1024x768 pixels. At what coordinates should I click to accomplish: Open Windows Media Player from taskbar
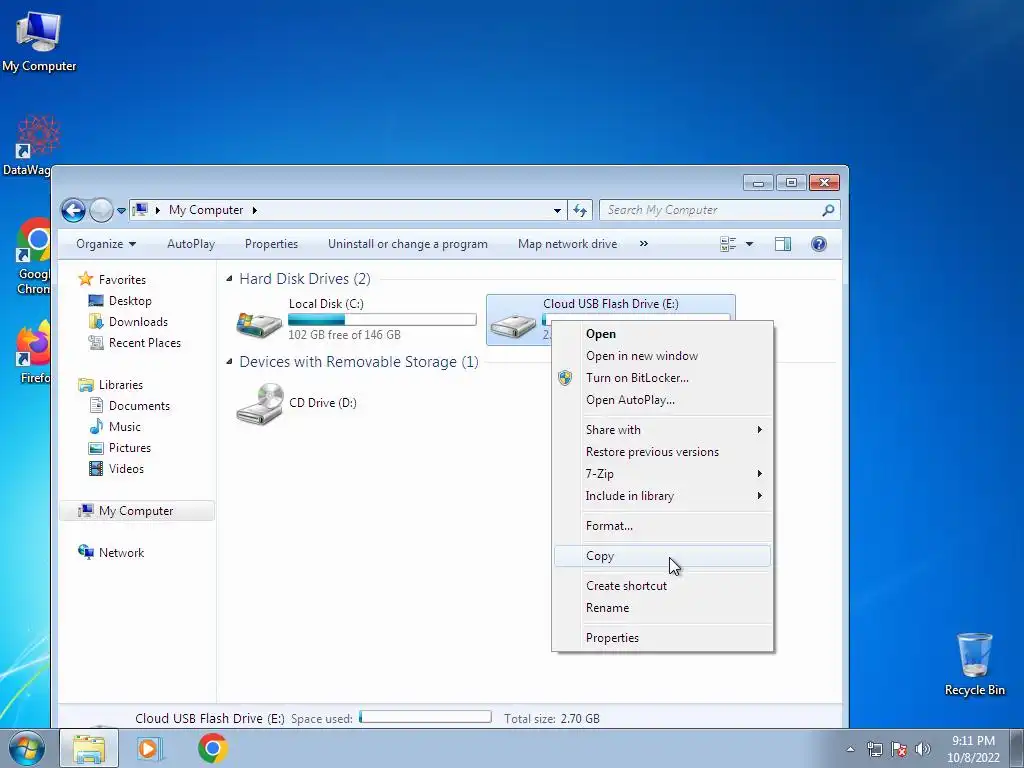[x=149, y=748]
